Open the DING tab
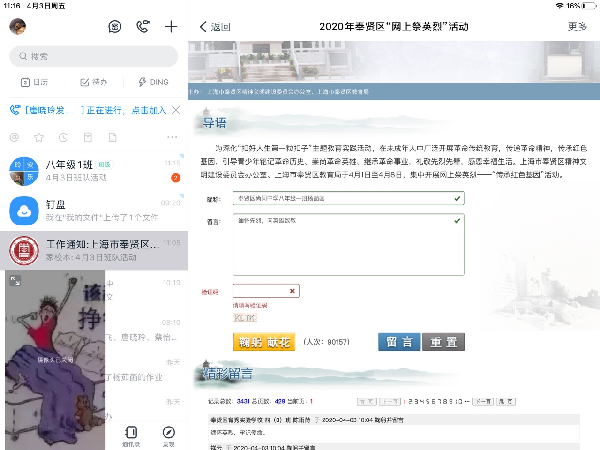Viewport: 600px width, 450px height. (153, 82)
